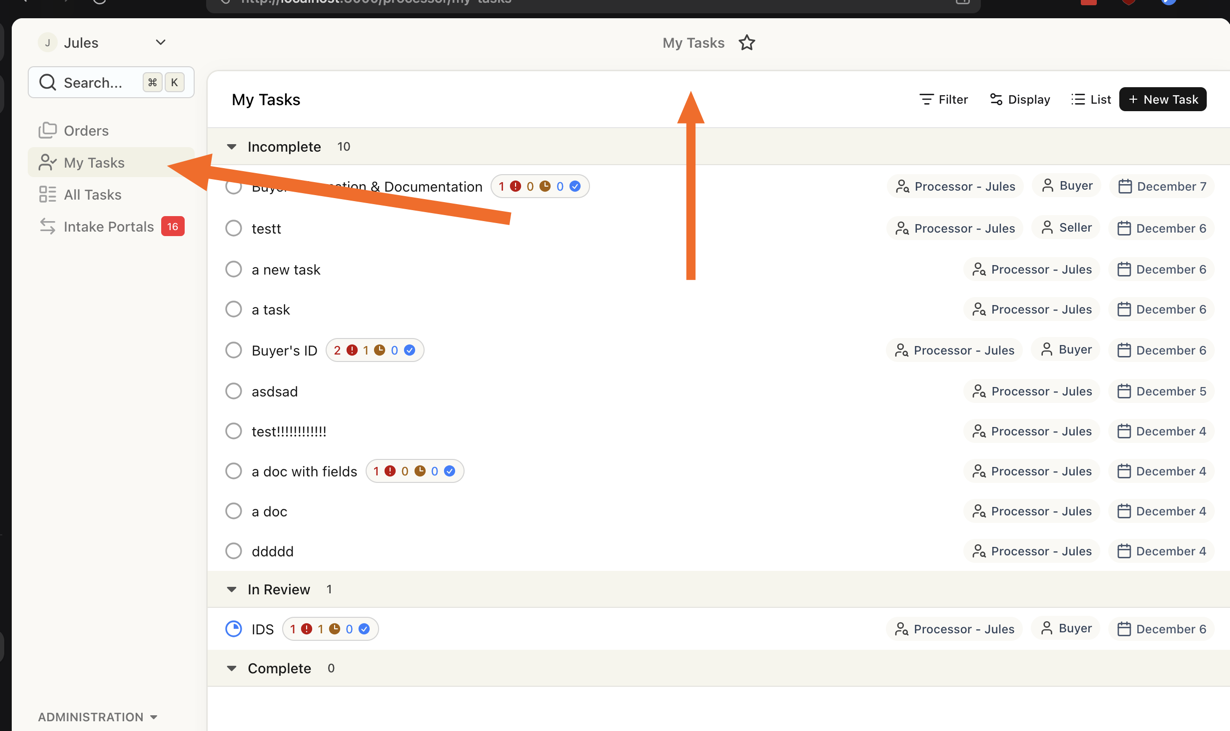This screenshot has height=731, width=1230.
Task: Collapse the Incomplete section
Action: click(x=232, y=147)
